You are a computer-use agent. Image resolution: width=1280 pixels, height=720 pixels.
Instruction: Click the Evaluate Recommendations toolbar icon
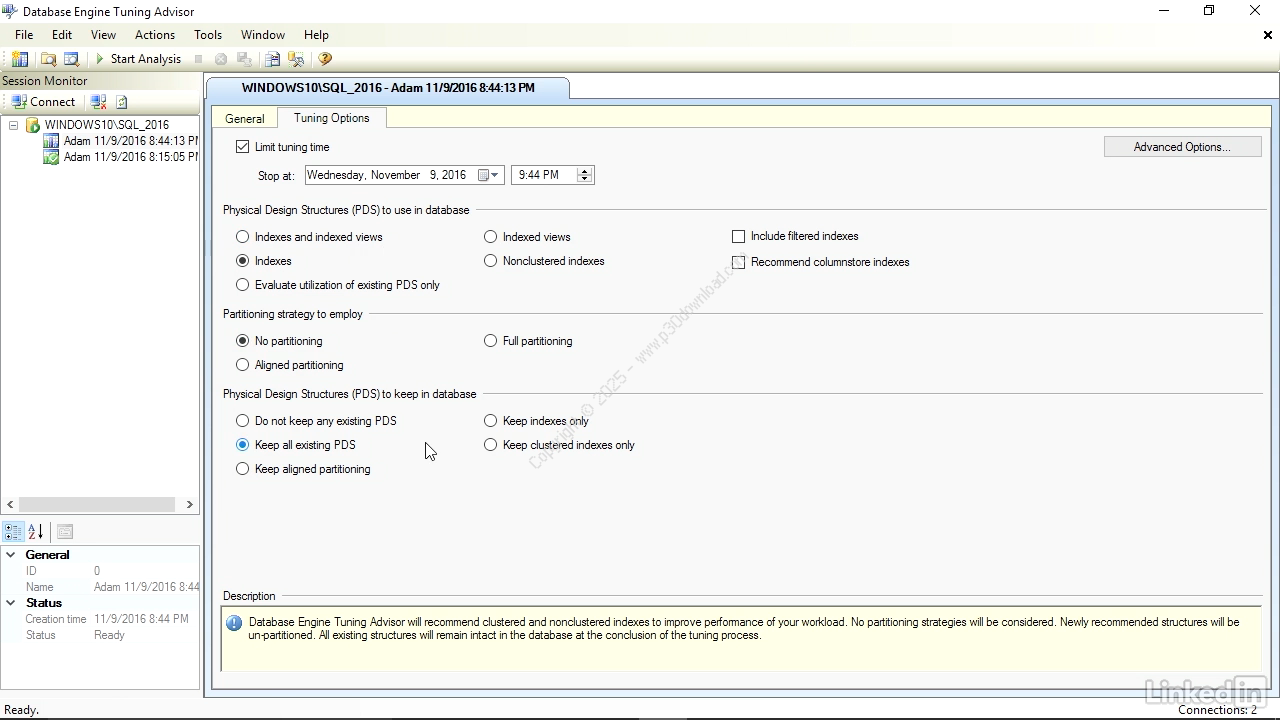pyautogui.click(x=272, y=59)
